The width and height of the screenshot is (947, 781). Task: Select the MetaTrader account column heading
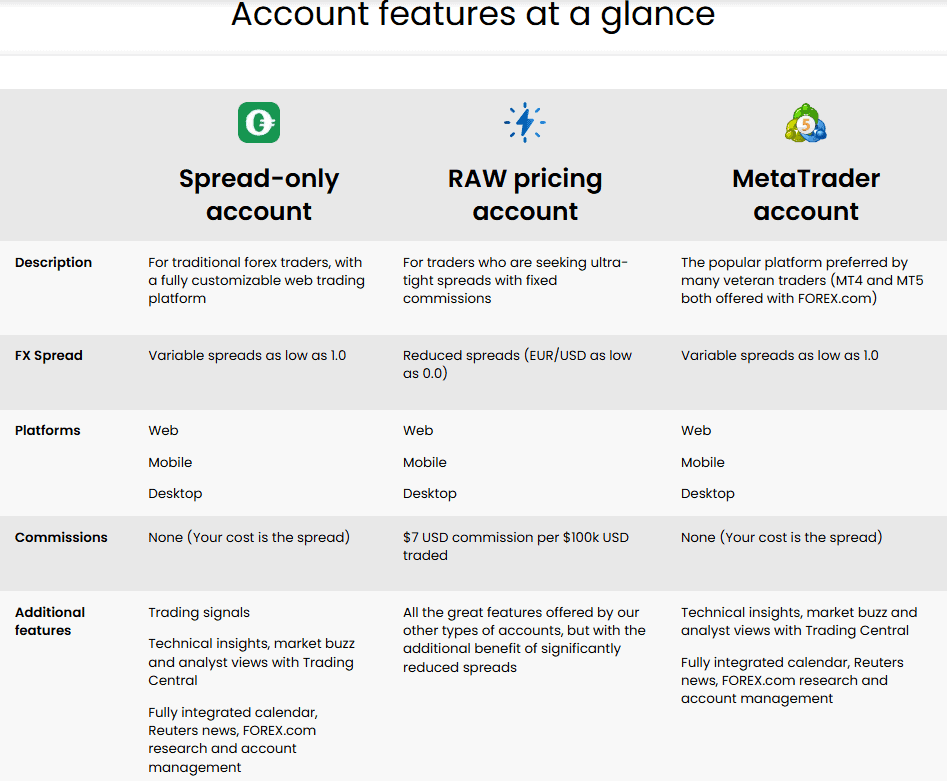805,195
